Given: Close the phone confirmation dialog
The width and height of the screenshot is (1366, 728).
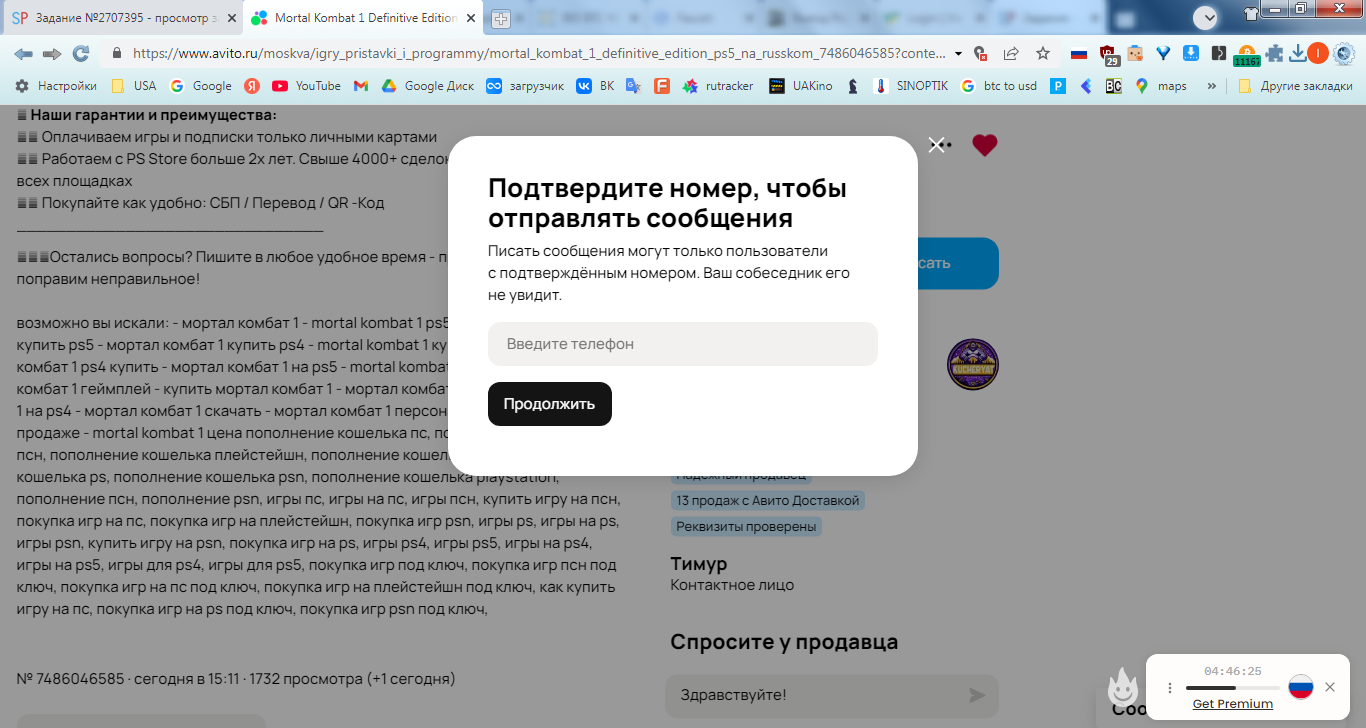Looking at the screenshot, I should (x=936, y=145).
